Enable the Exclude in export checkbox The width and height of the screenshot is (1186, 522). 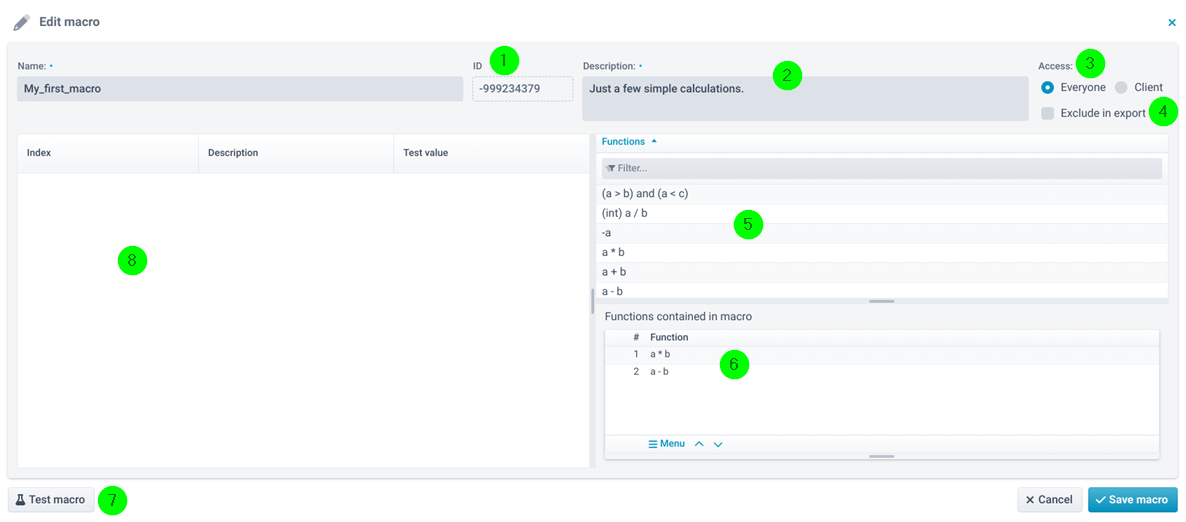pyautogui.click(x=1048, y=113)
